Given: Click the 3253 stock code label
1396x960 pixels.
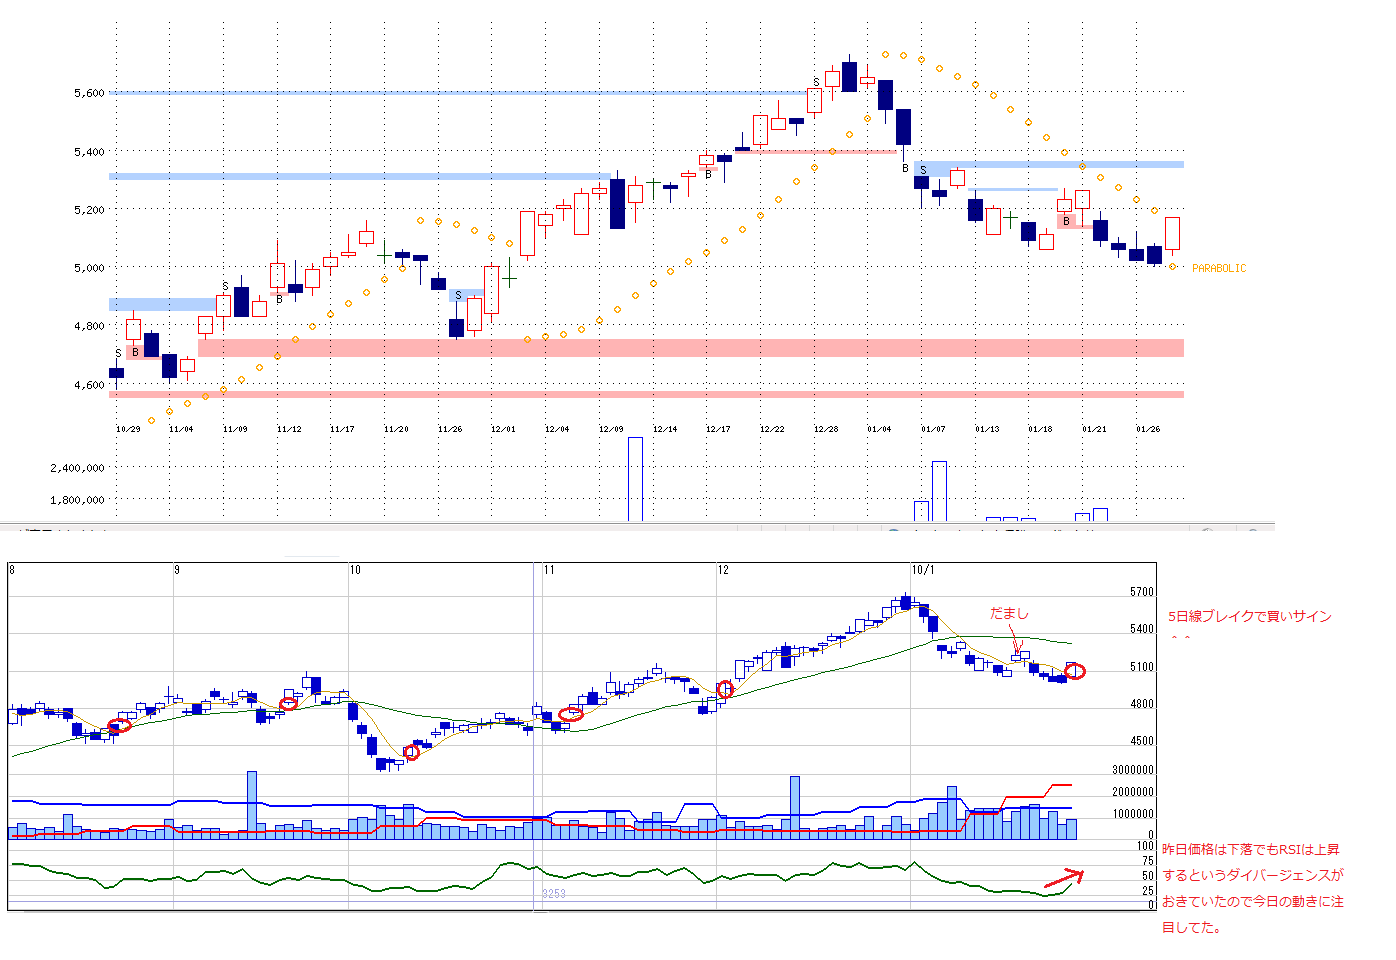Looking at the screenshot, I should pyautogui.click(x=554, y=894).
